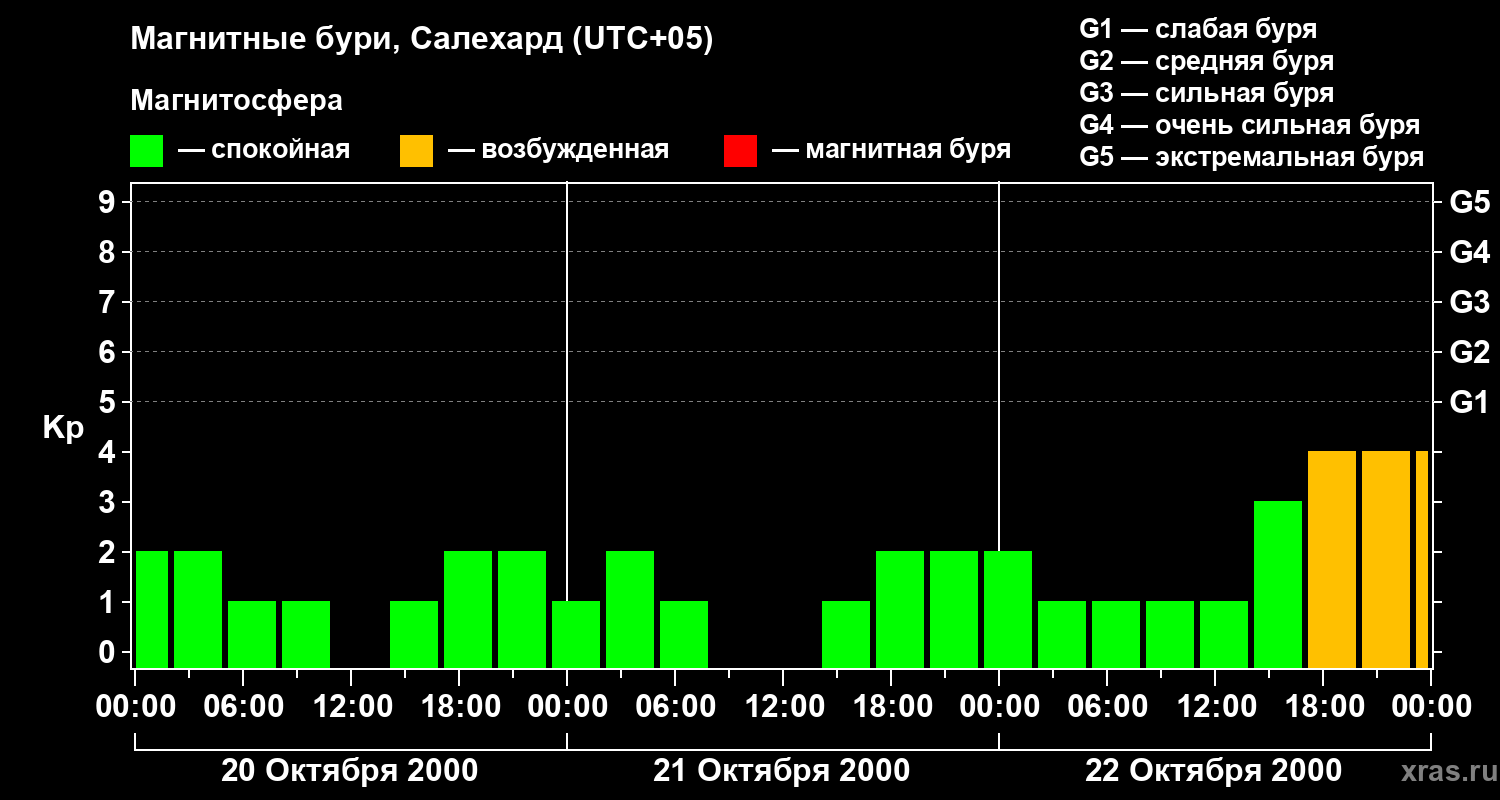1500x800 pixels.
Task: Click the 12:00 time label of 20 October
Action: click(351, 706)
